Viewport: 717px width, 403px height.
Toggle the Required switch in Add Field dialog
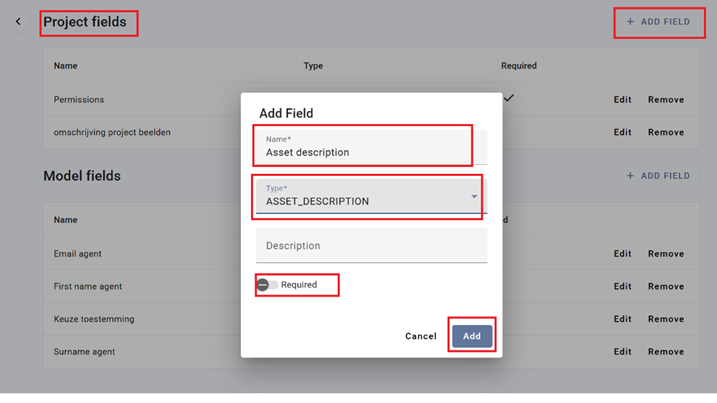(x=267, y=285)
